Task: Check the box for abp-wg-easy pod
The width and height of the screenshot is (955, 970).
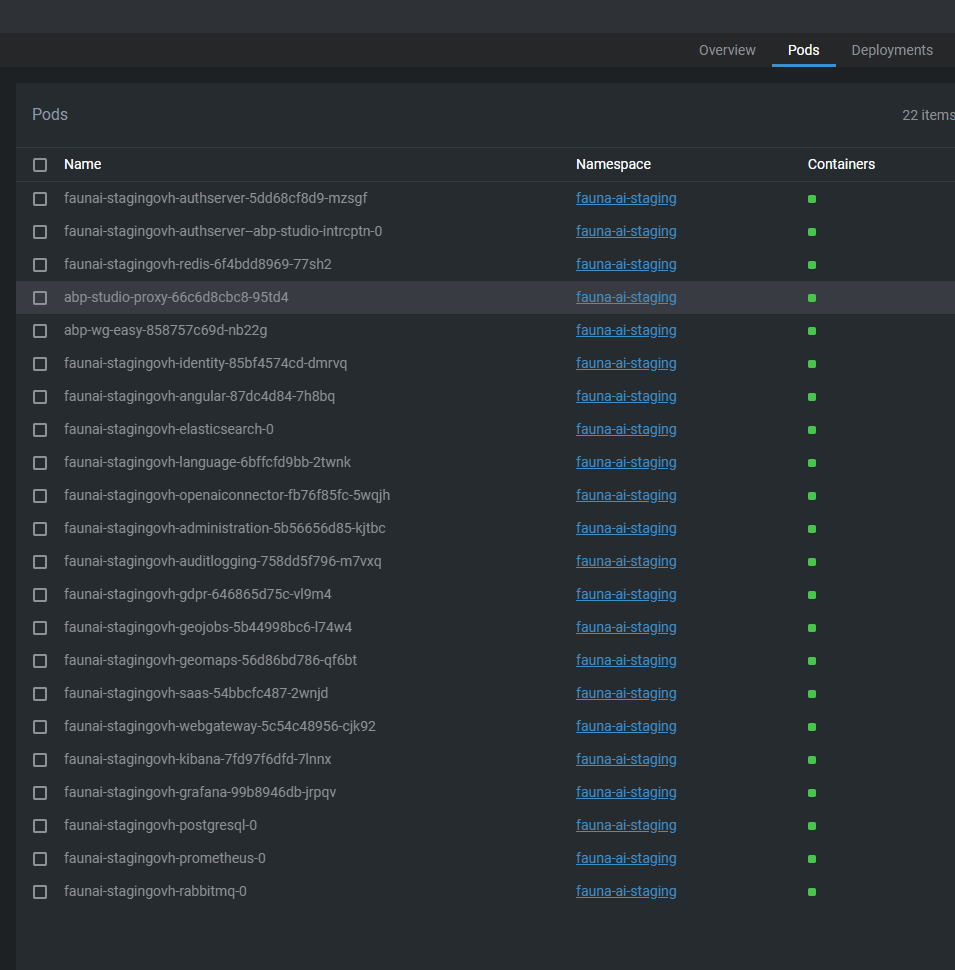Action: click(x=40, y=331)
